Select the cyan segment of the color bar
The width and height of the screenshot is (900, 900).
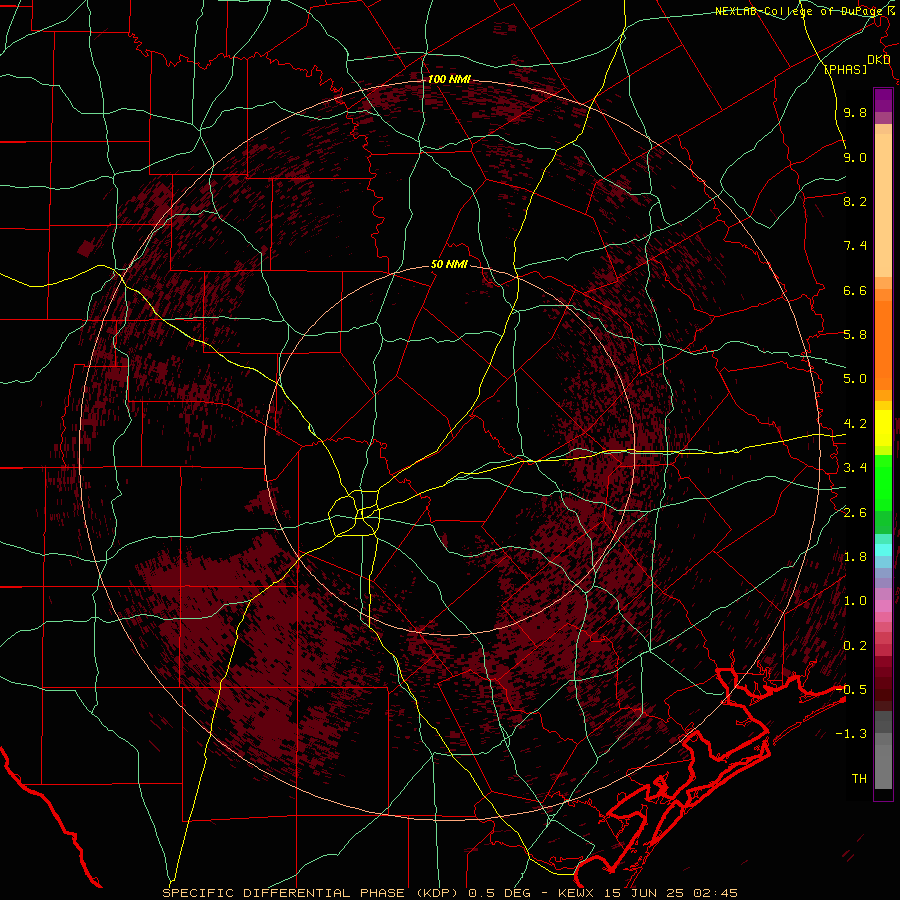(883, 550)
